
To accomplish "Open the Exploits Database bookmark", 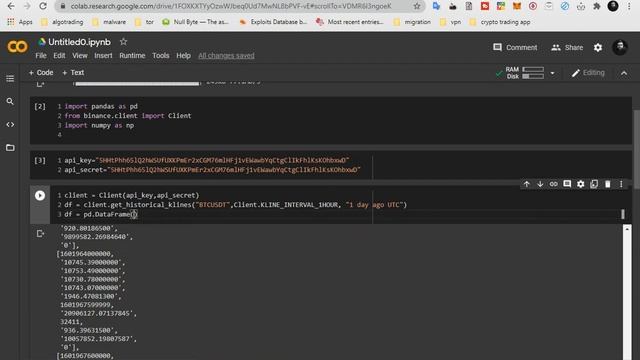I will pos(273,22).
